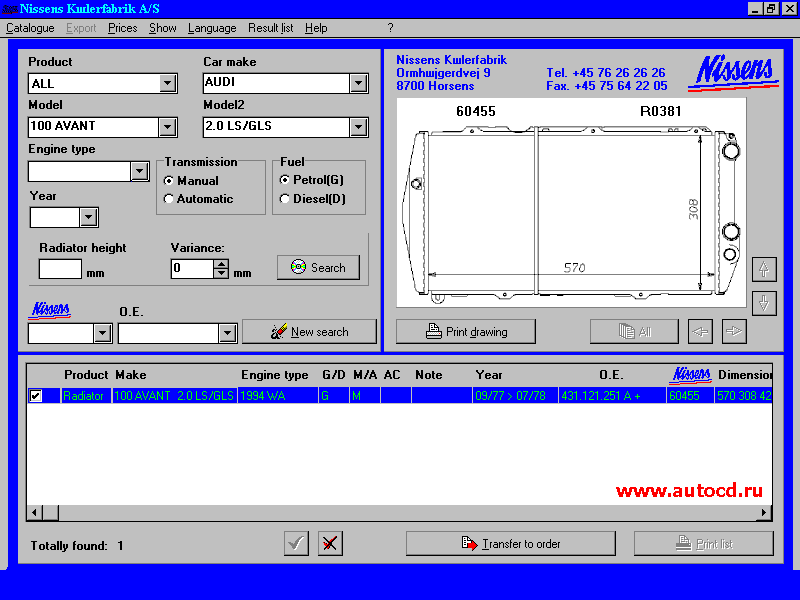
Task: Click the Nissens logo in the header
Action: pyautogui.click(x=734, y=72)
